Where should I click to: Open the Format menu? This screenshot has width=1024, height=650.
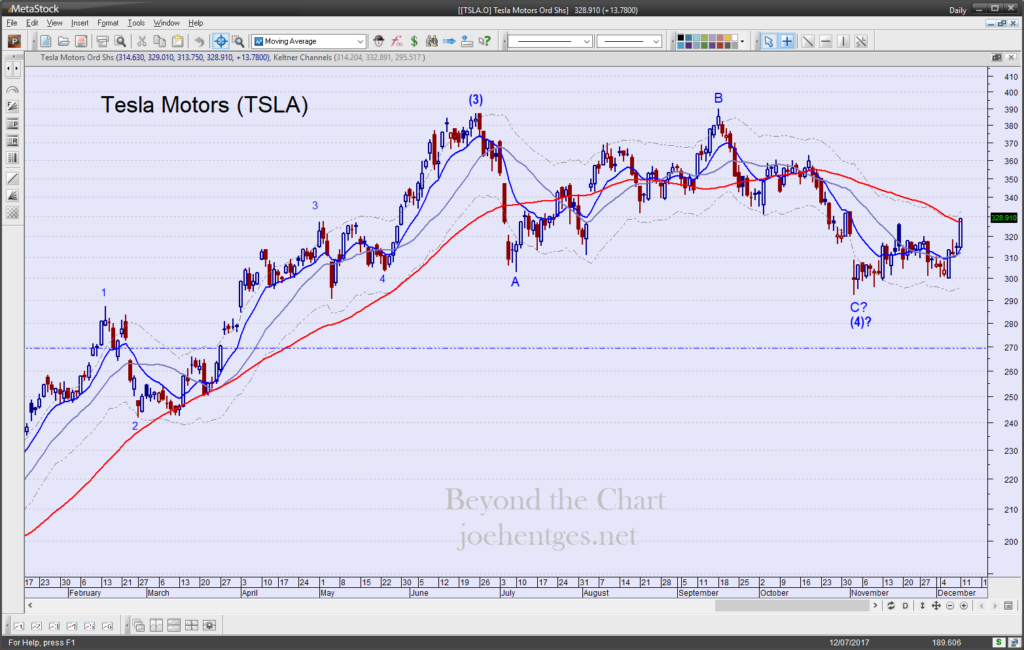coord(108,23)
